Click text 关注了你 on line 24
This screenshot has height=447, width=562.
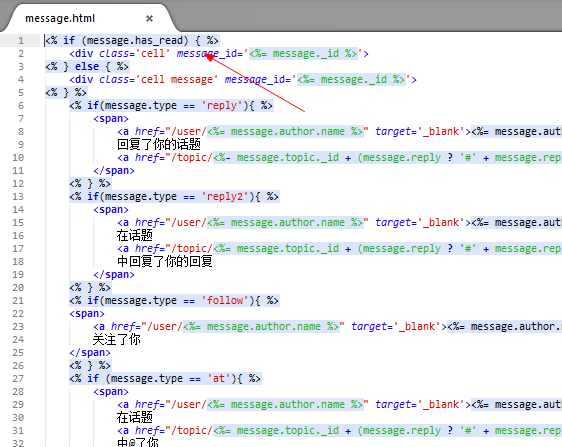[x=117, y=340]
